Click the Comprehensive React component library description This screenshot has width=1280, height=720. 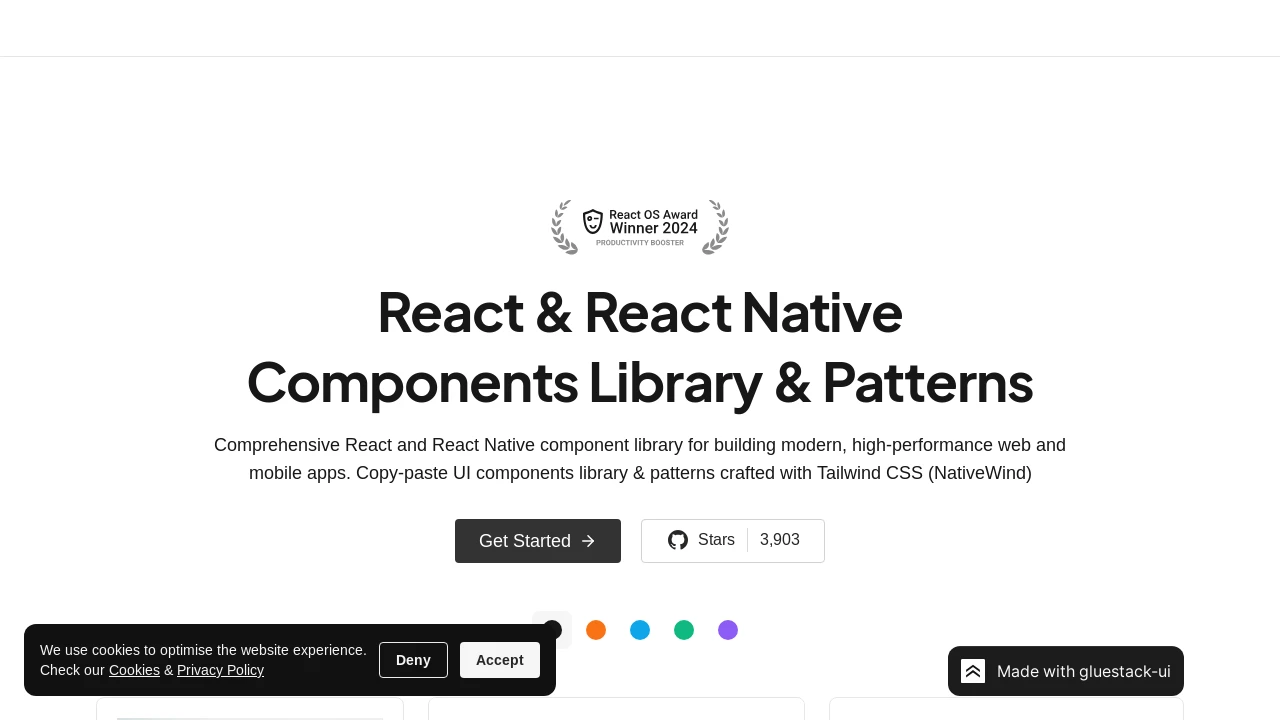click(x=640, y=459)
